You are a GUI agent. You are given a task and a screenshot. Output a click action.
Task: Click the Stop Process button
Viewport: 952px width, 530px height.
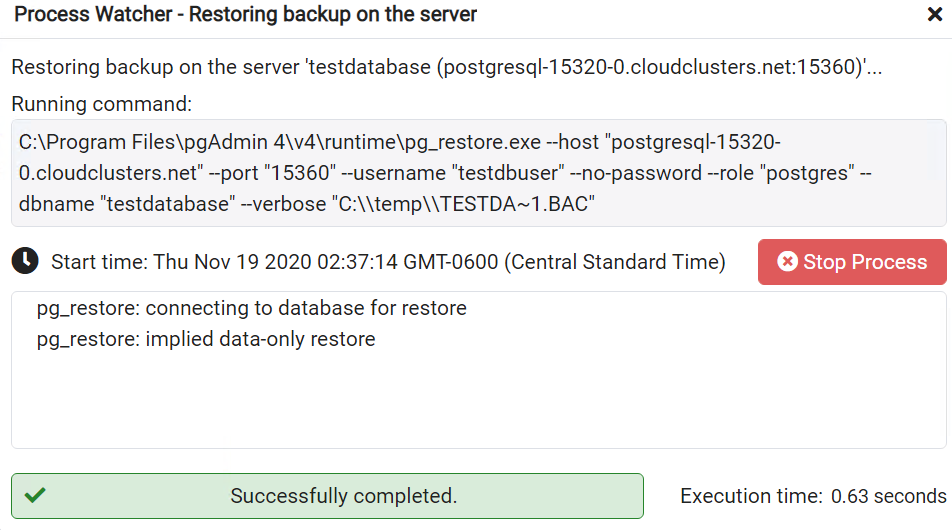(852, 262)
